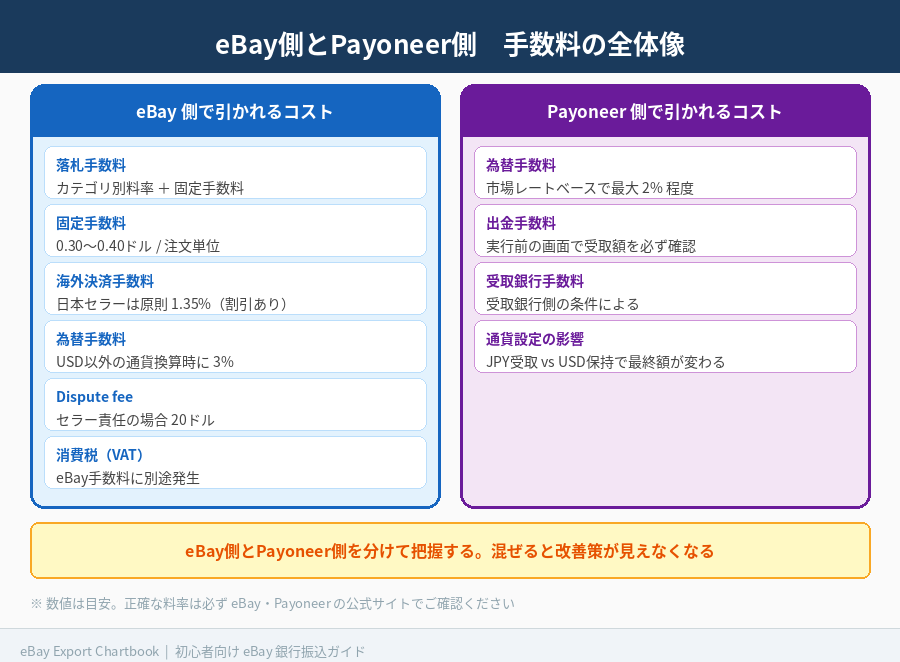Select the 消費税（VAT）card

coord(235,463)
